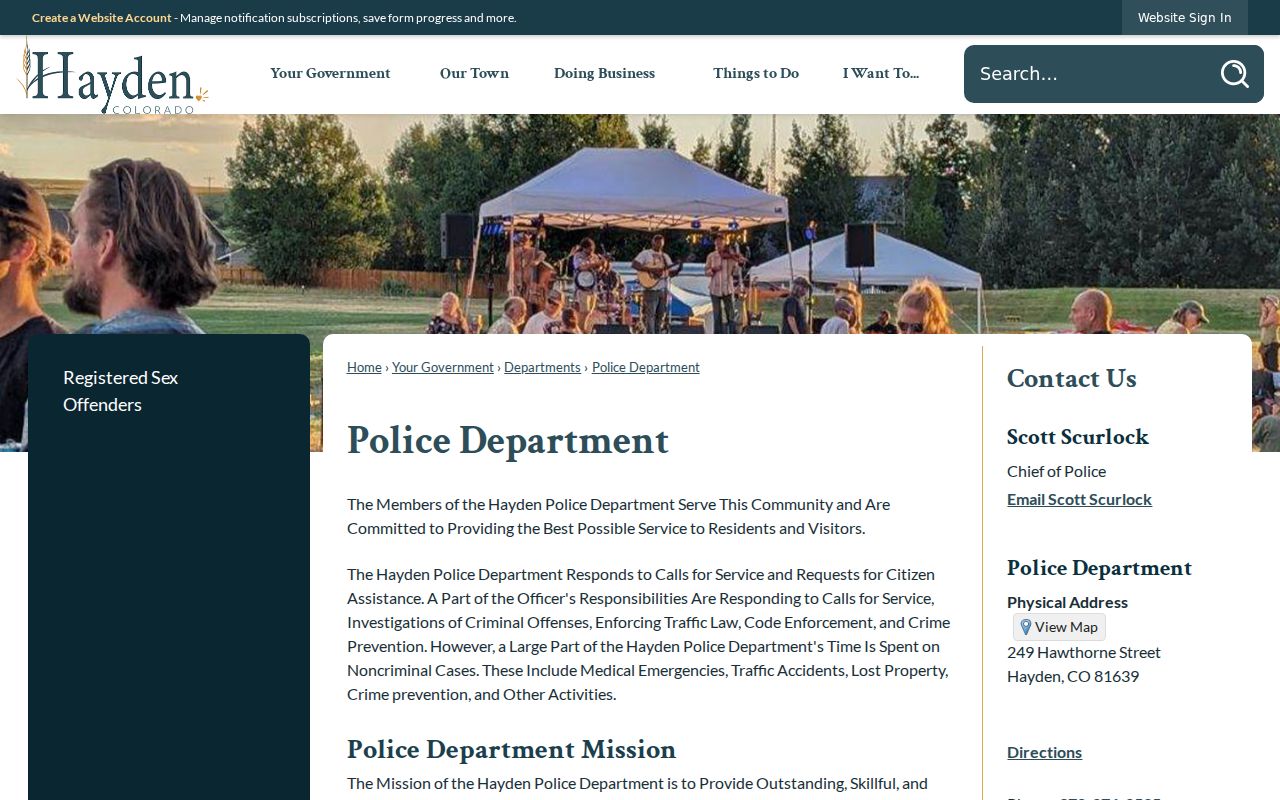
Task: Open the View Map button
Action: pos(1059,627)
